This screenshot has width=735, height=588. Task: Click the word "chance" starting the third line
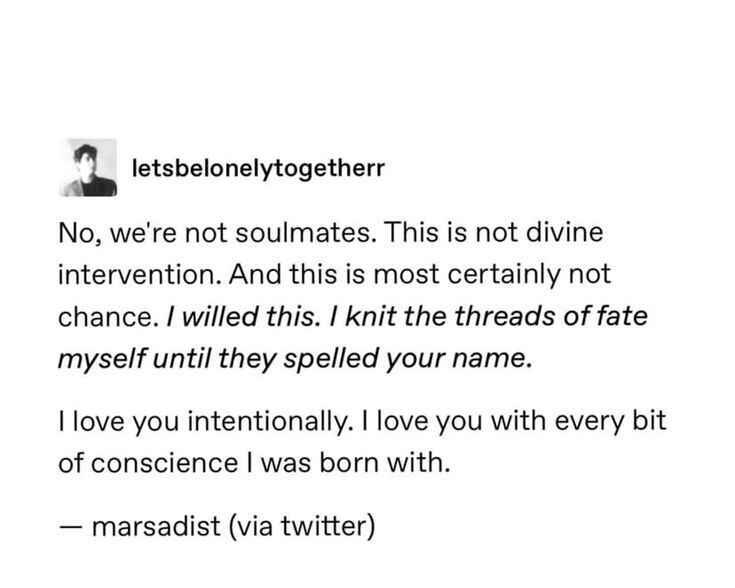(105, 316)
